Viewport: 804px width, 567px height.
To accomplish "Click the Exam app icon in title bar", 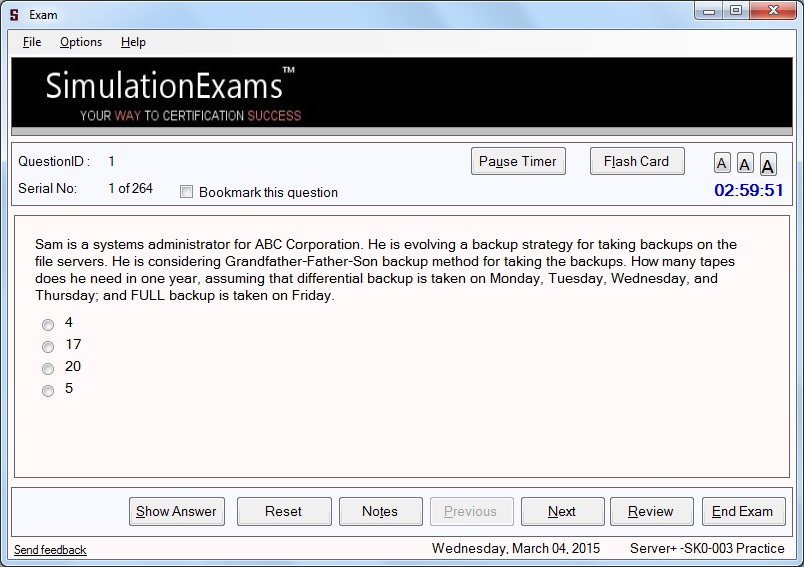I will click(15, 15).
